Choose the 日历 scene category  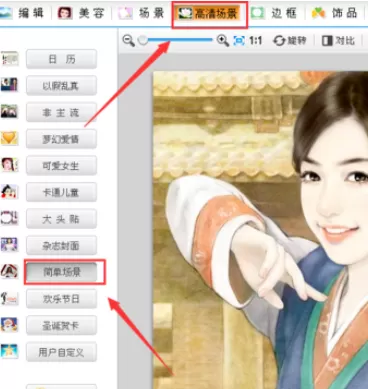[x=61, y=59]
